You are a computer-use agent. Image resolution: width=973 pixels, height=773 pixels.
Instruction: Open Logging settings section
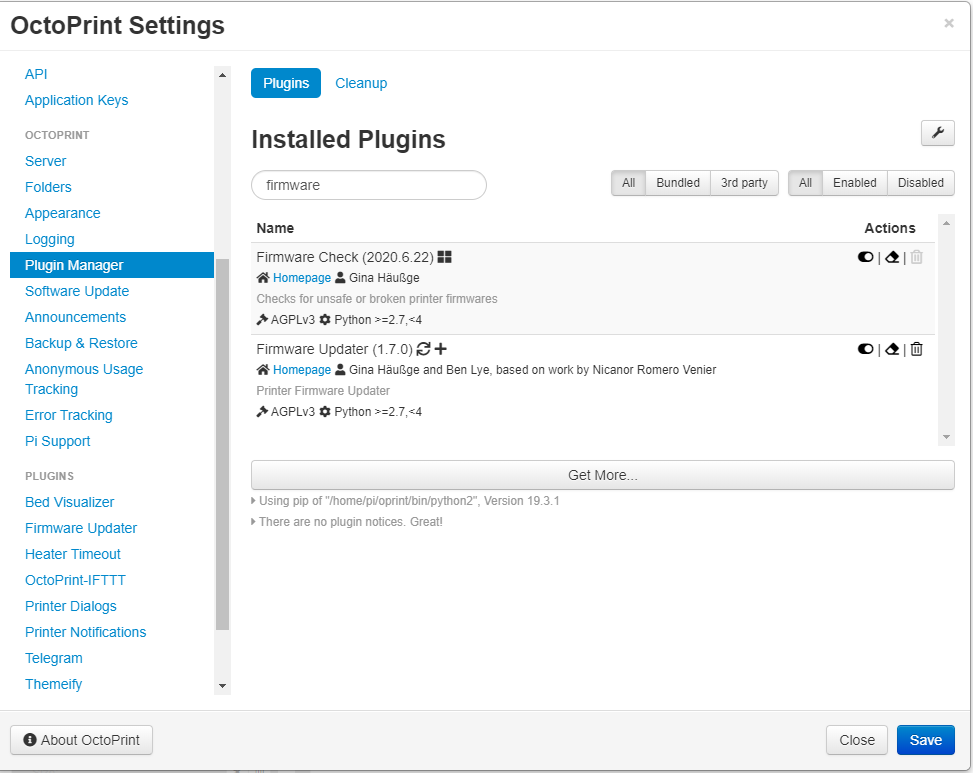tap(50, 239)
